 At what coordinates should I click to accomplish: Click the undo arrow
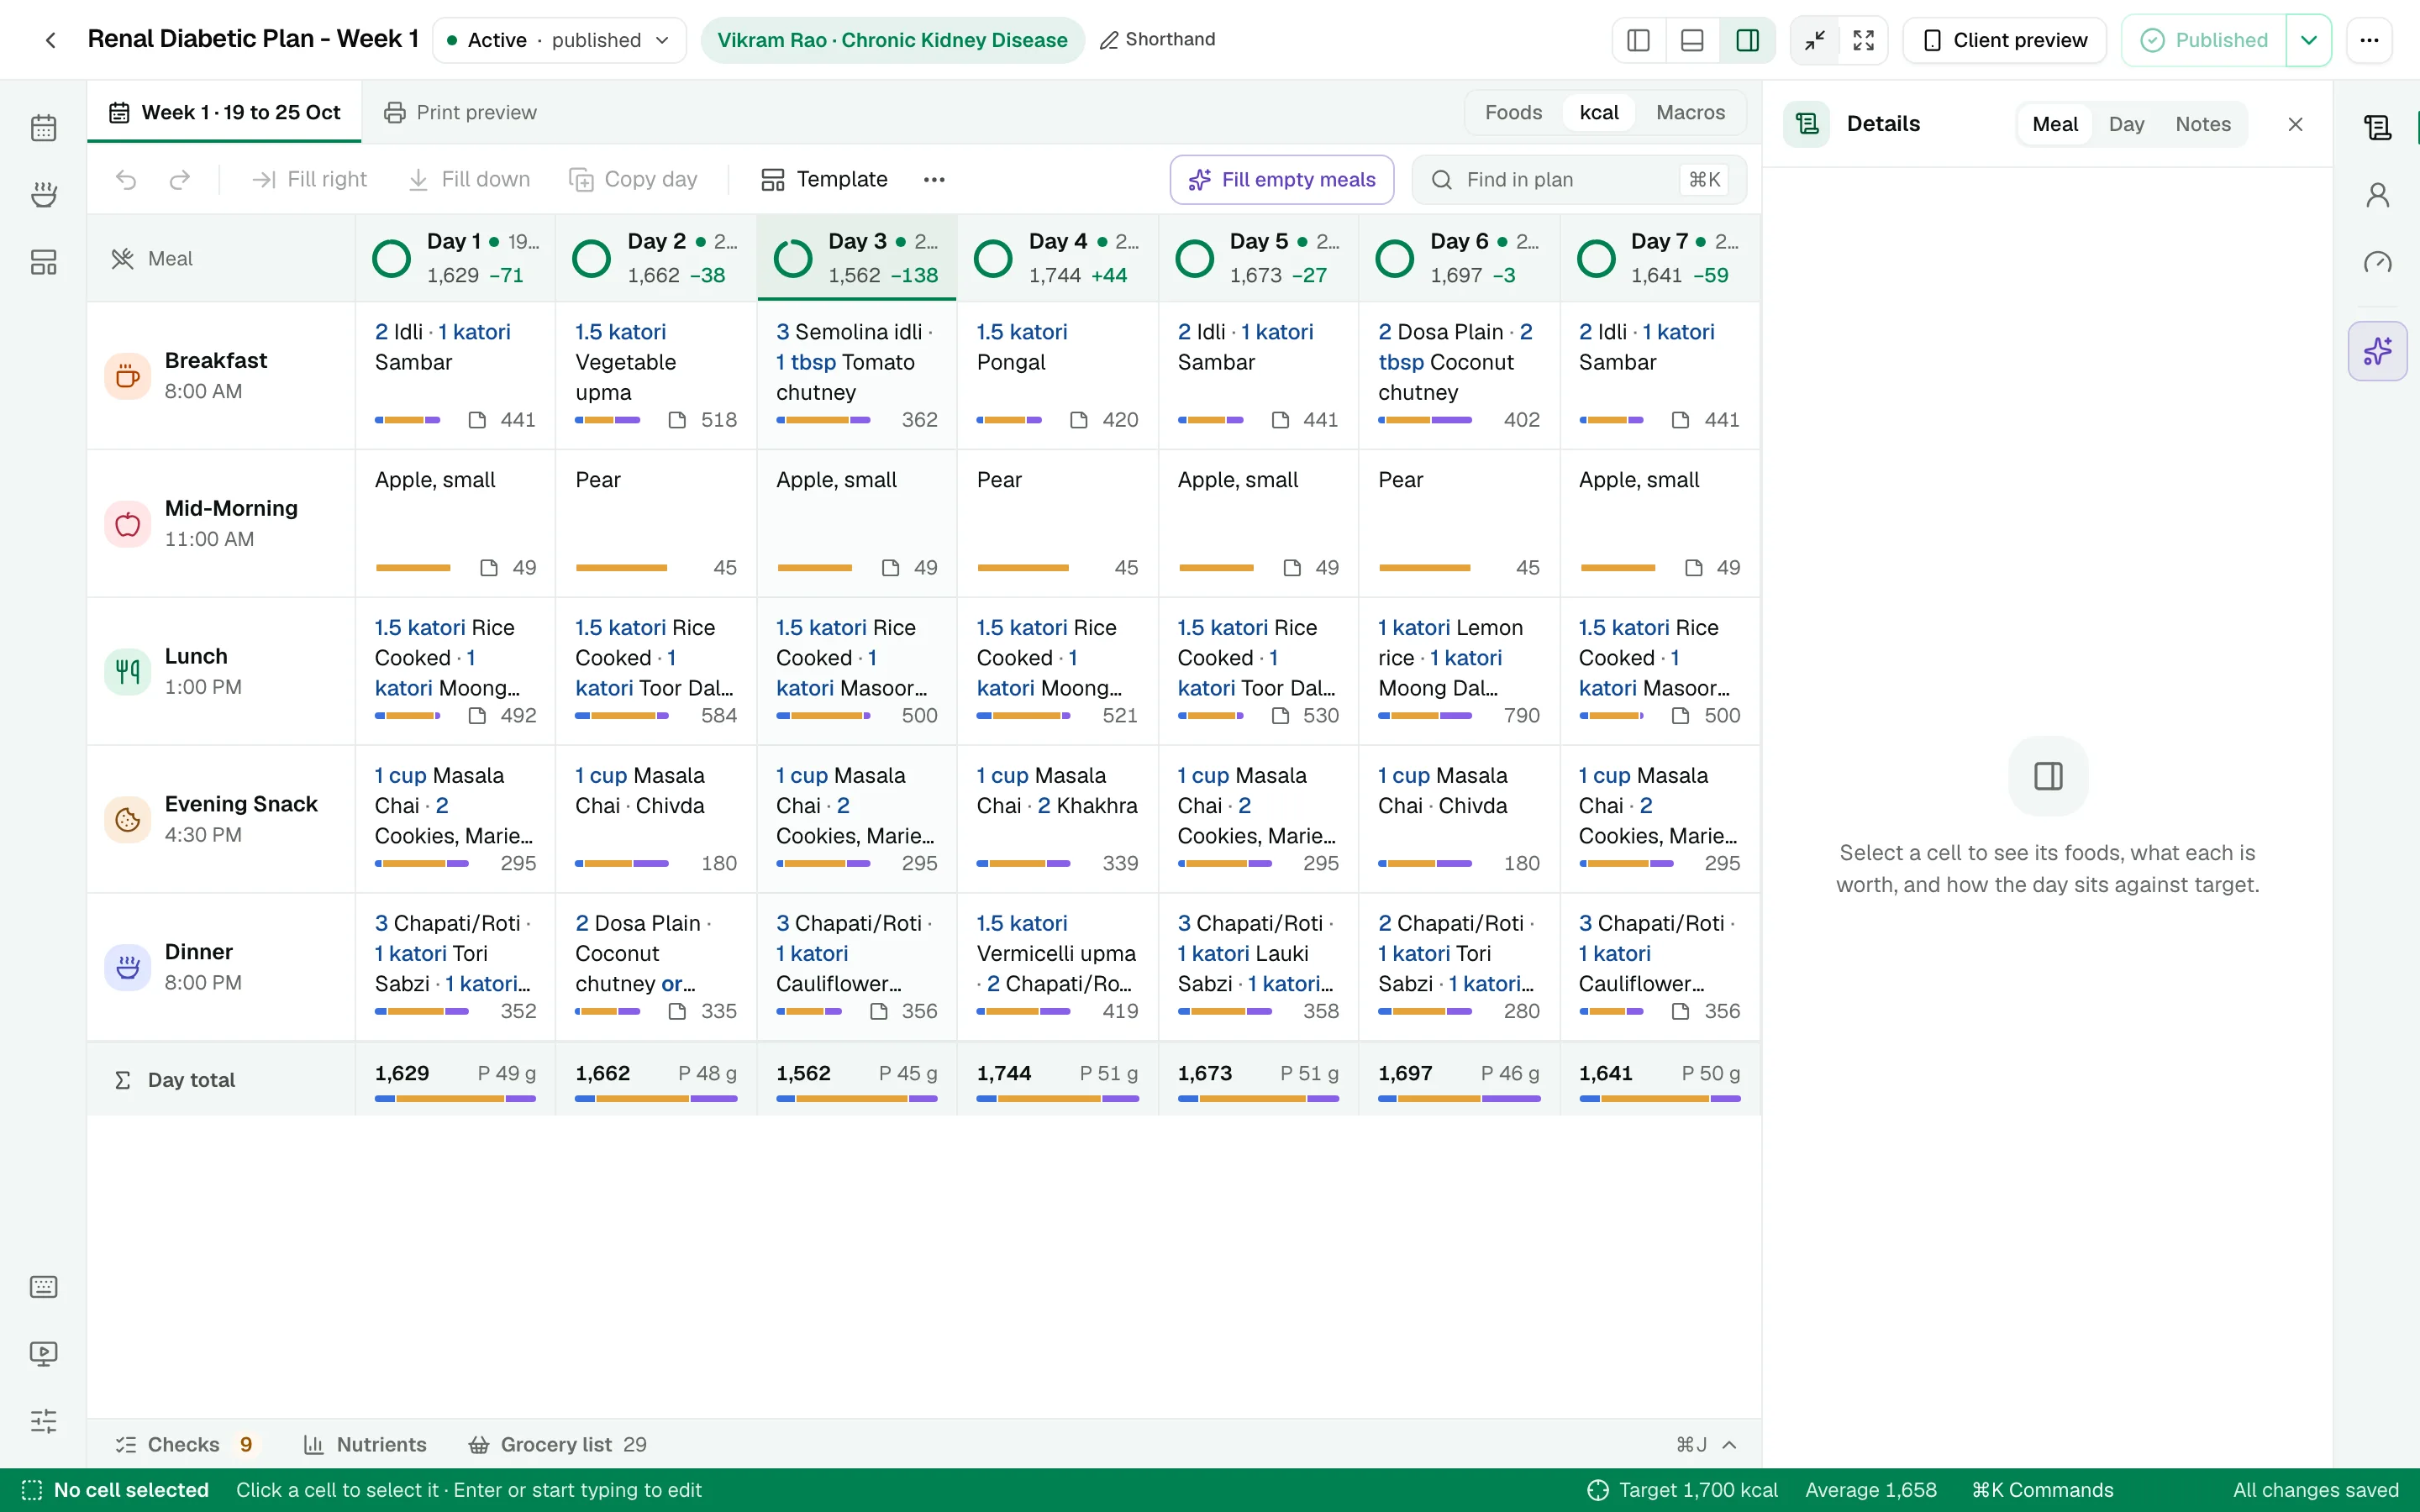point(126,179)
